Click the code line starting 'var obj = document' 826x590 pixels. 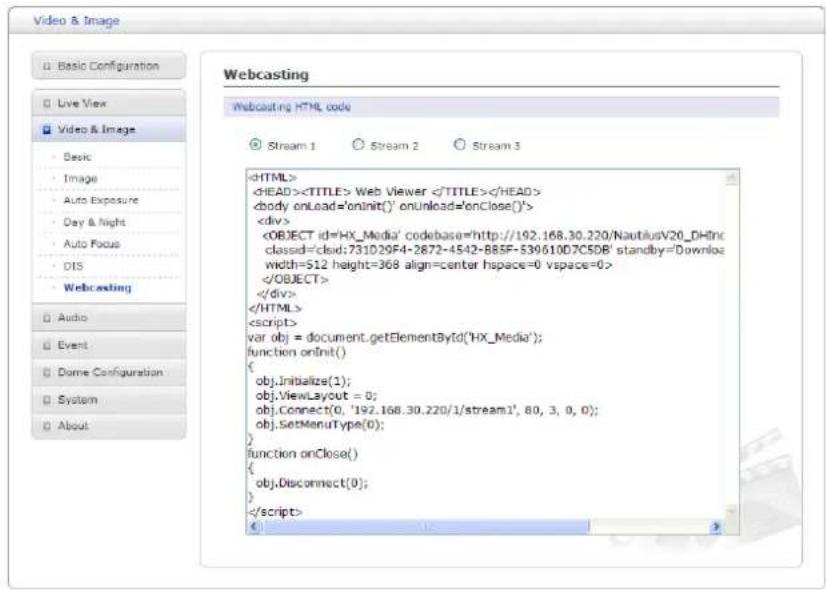click(x=395, y=337)
